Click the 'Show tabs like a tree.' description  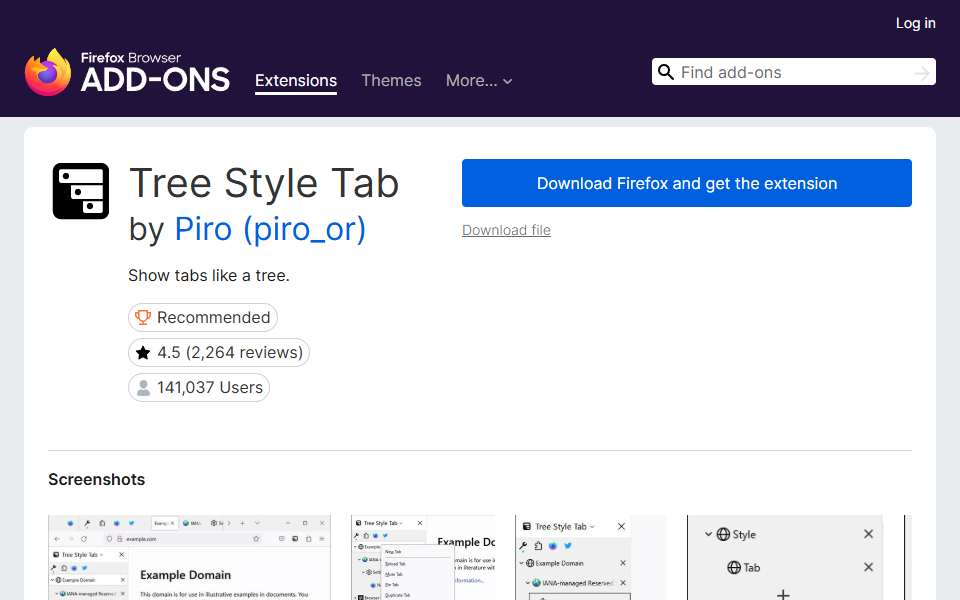click(x=209, y=276)
